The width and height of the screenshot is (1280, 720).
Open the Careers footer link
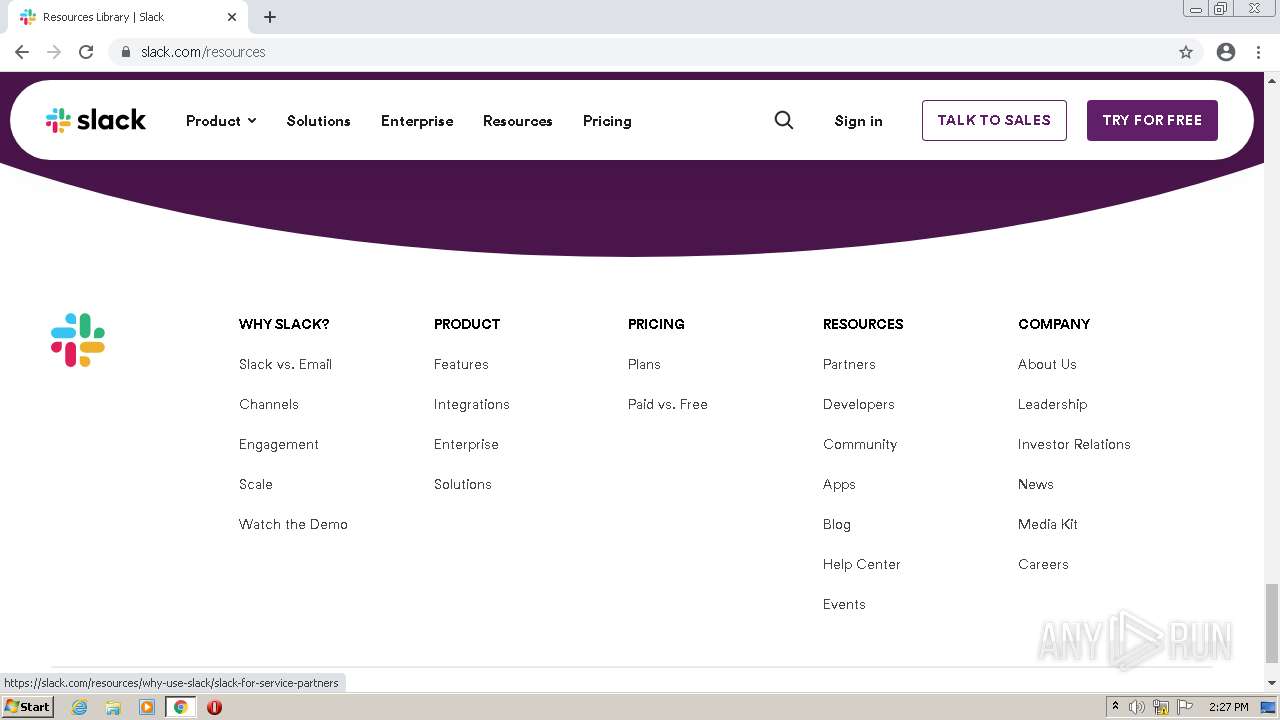(x=1043, y=564)
